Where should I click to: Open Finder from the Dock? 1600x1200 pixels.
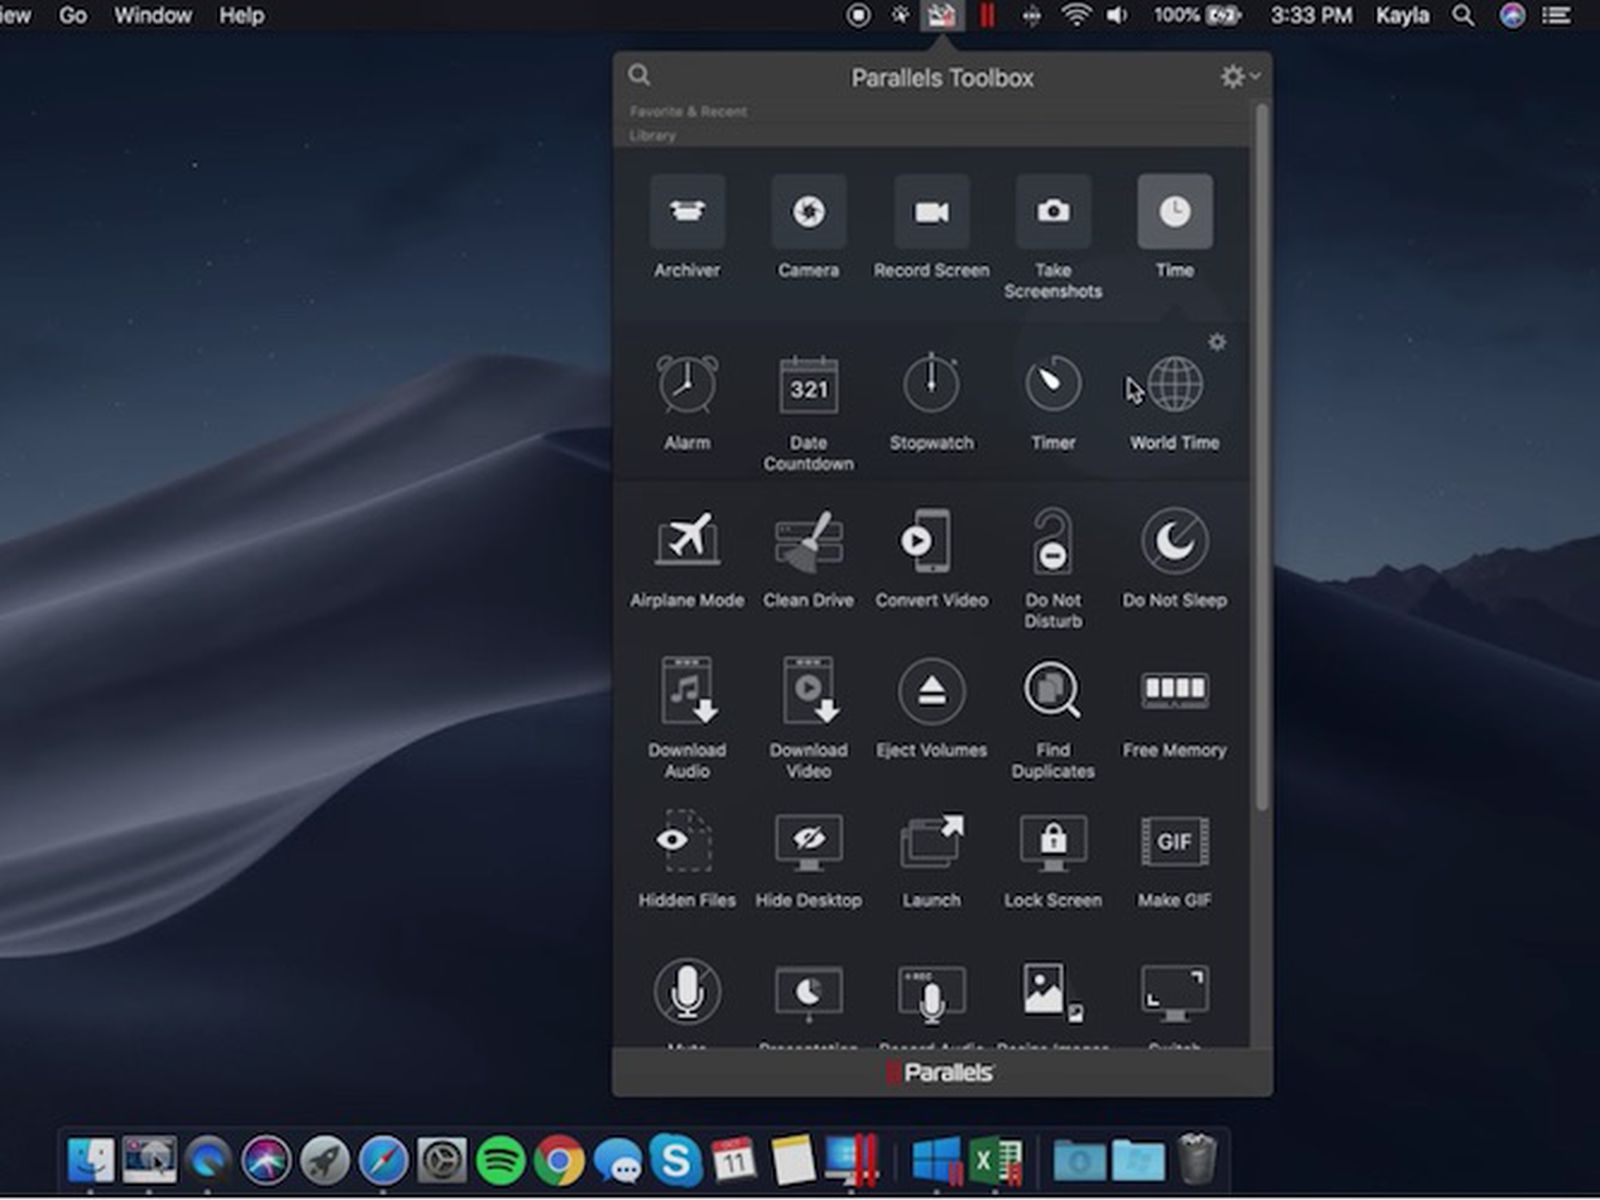tap(90, 1160)
